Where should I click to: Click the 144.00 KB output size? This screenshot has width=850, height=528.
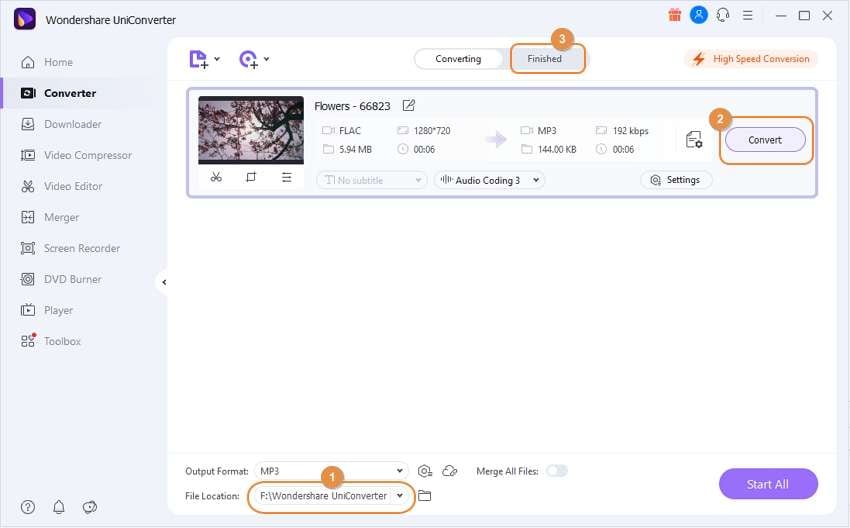557,149
